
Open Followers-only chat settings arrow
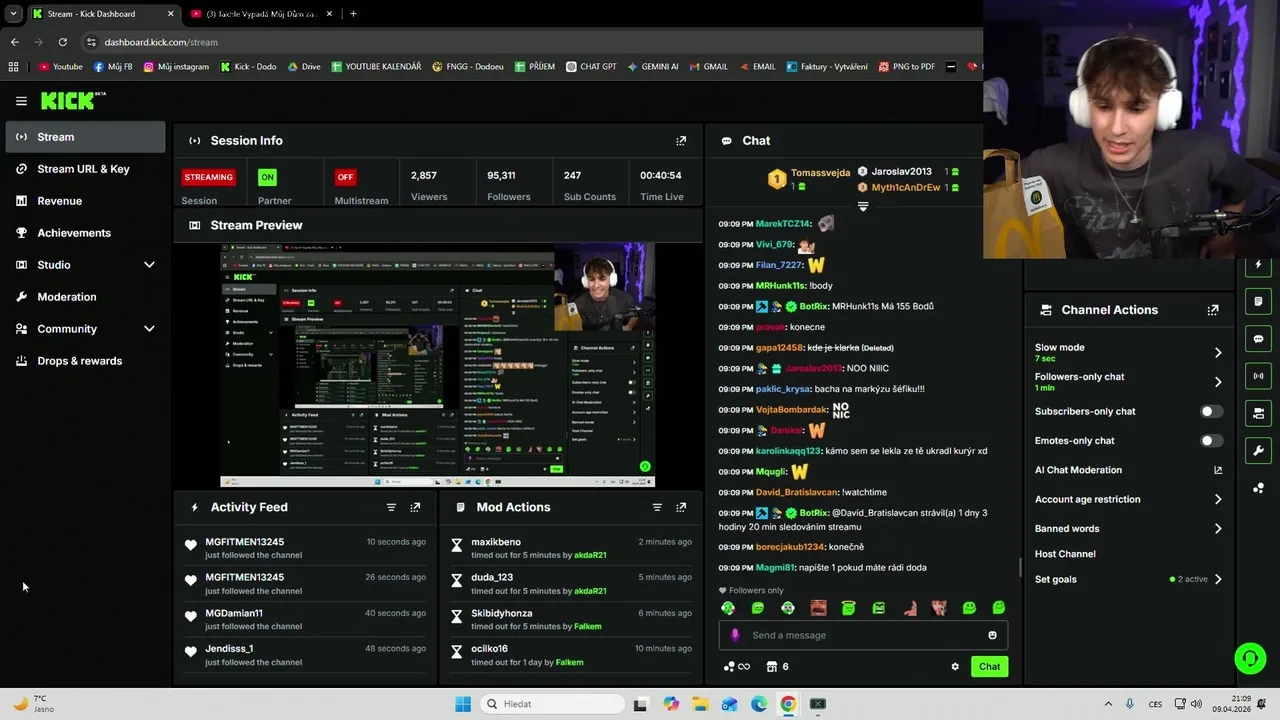coord(1218,382)
